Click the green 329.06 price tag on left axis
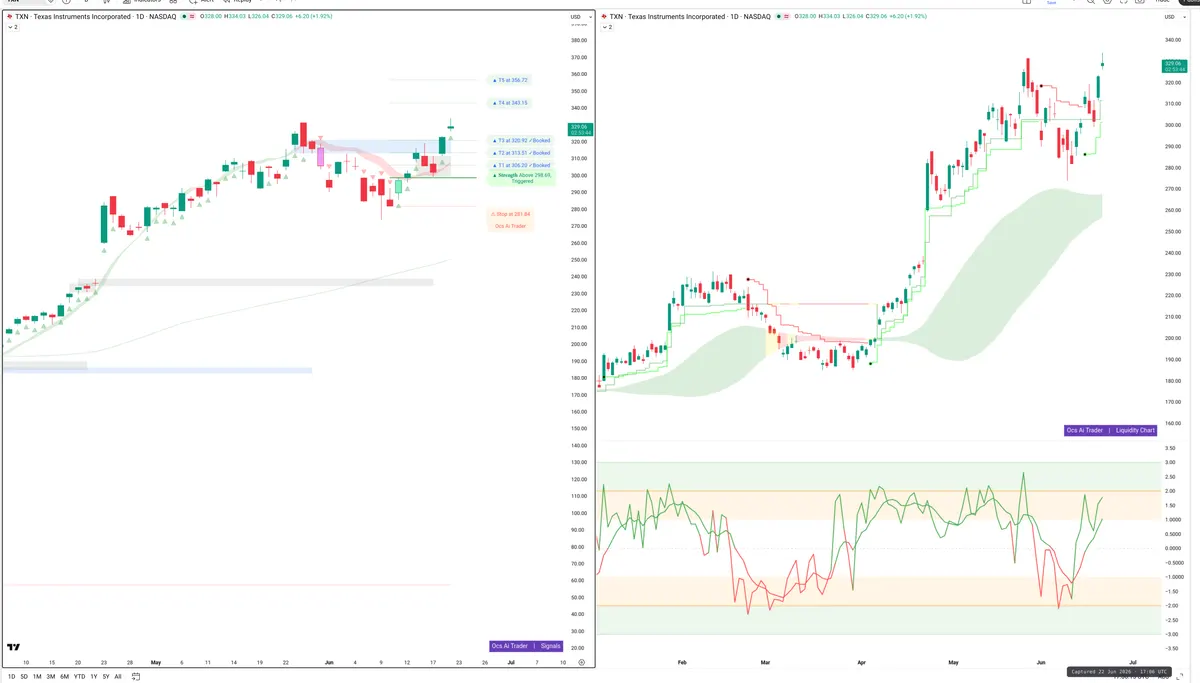This screenshot has height=683, width=1200. (579, 129)
